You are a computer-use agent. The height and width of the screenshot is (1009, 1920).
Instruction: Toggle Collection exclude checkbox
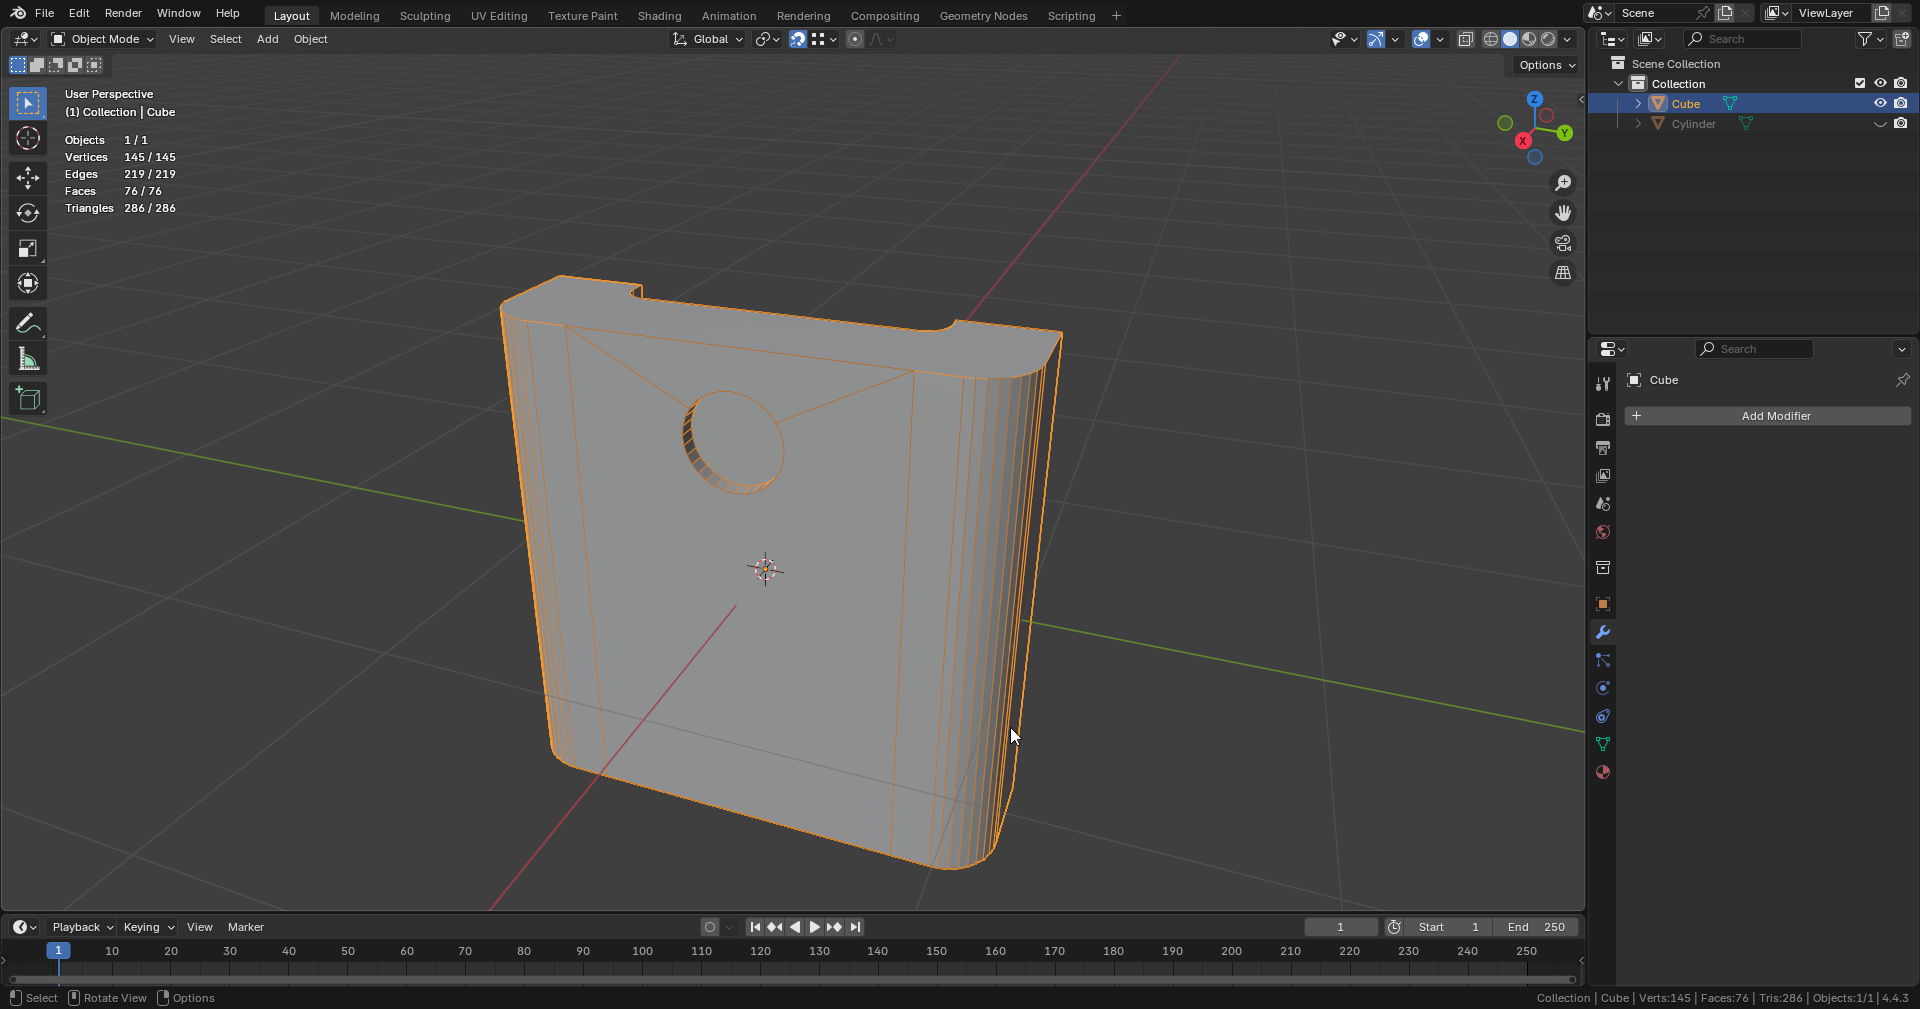point(1860,84)
